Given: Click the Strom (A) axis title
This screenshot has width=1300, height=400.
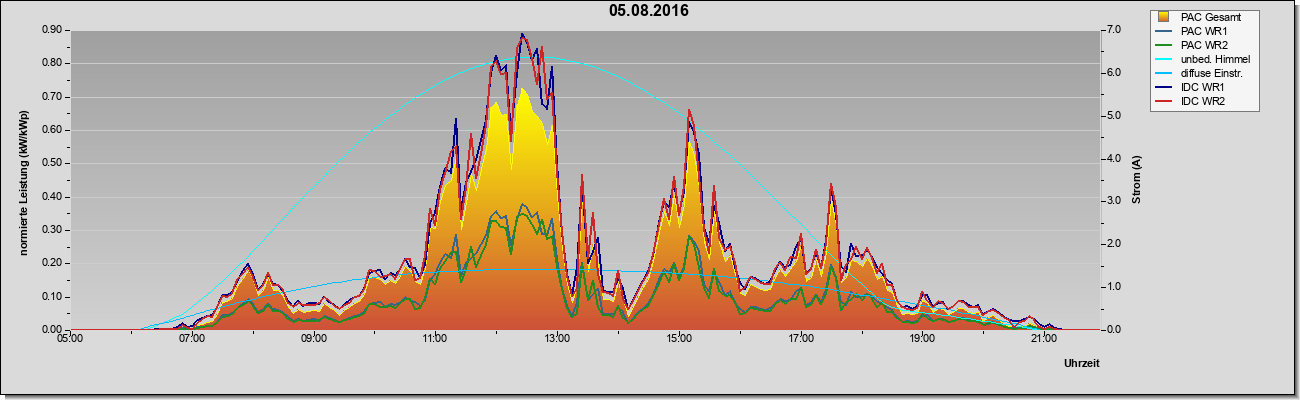Looking at the screenshot, I should 1136,180.
